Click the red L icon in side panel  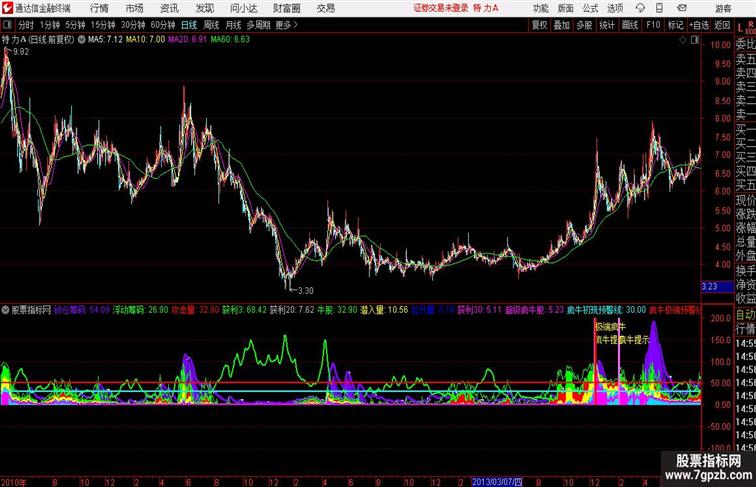point(740,28)
